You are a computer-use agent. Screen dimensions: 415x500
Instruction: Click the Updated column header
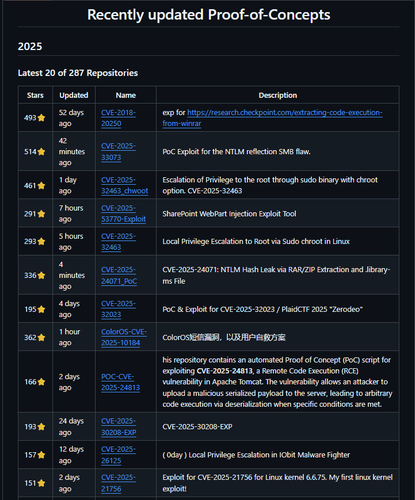point(74,95)
